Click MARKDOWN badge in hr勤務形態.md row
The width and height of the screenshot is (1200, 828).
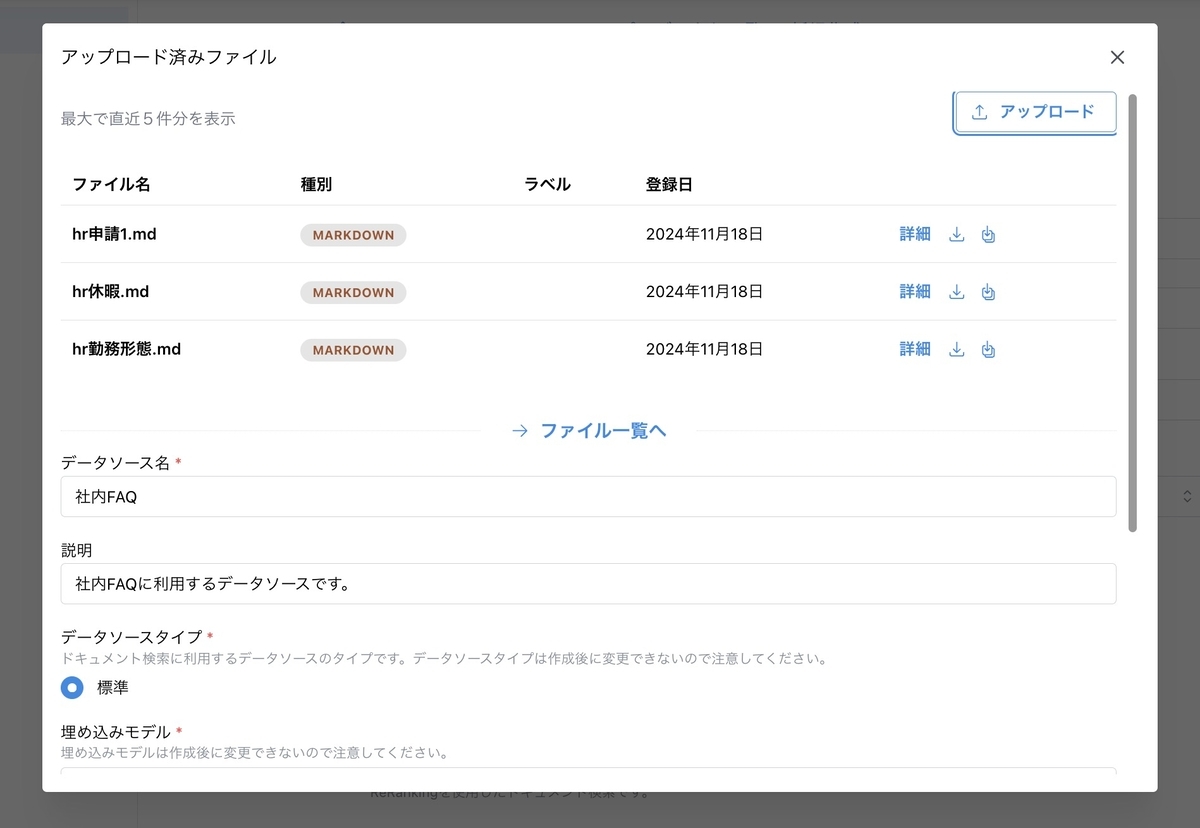353,350
